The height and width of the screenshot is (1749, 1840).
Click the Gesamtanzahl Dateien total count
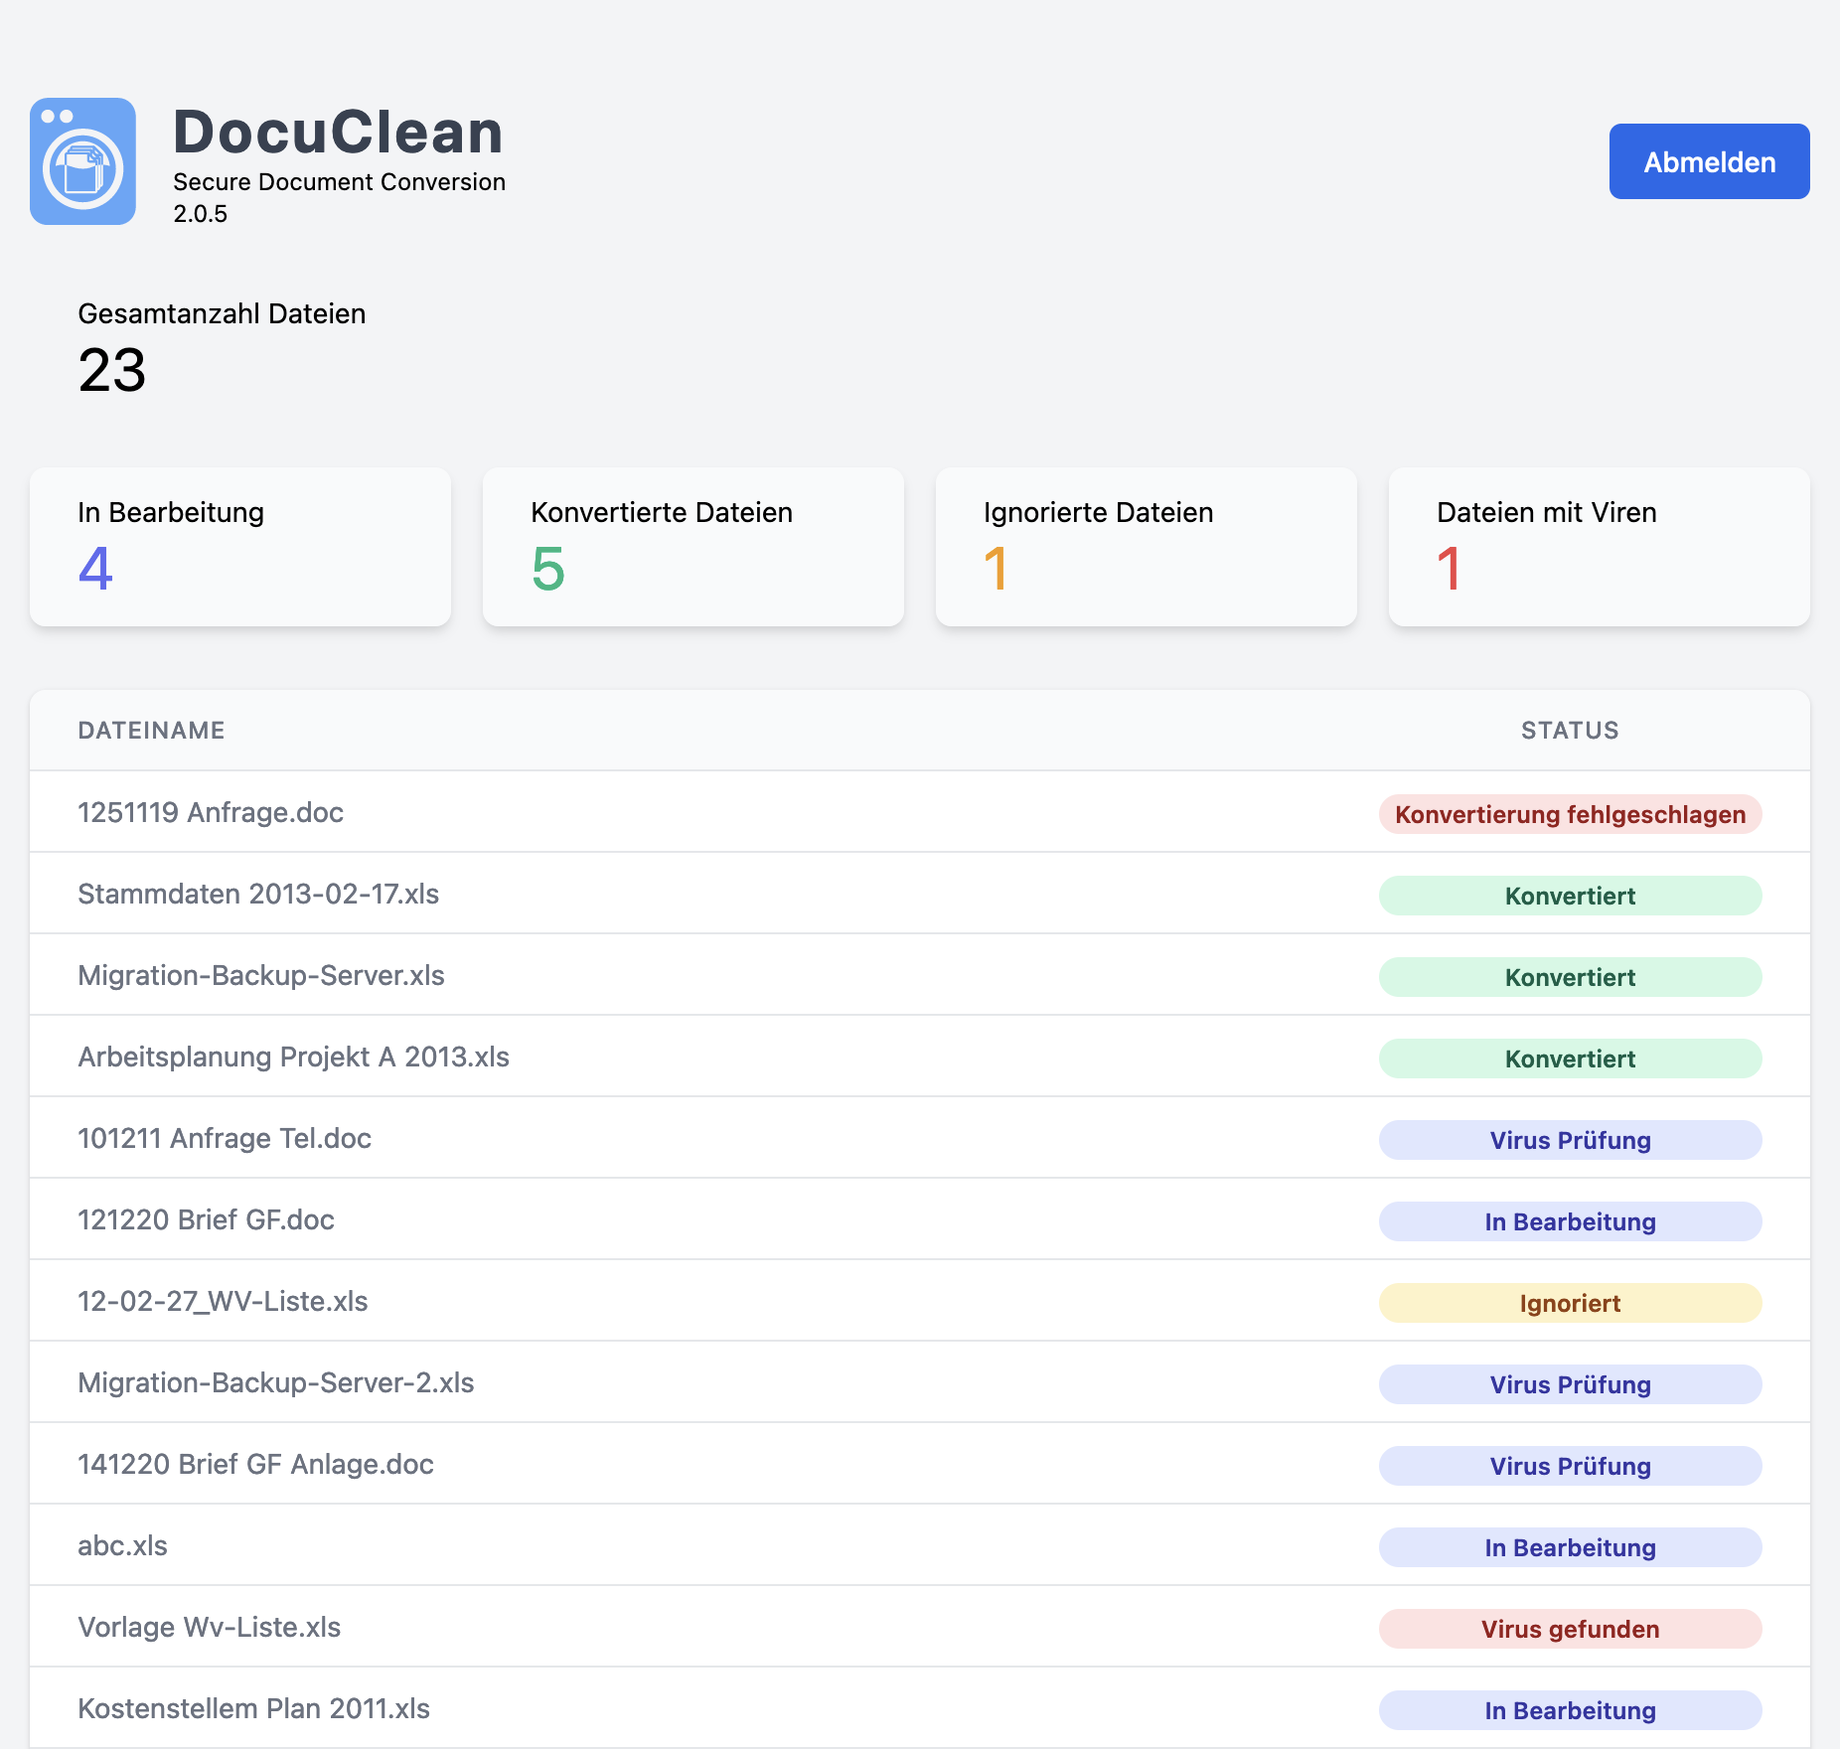[112, 370]
